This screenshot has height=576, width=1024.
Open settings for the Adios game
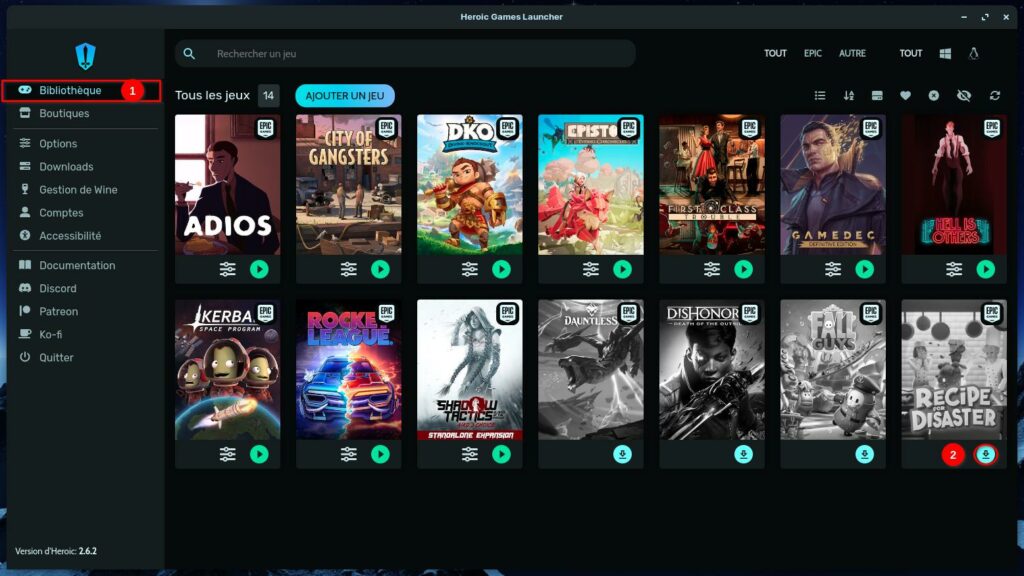click(x=227, y=269)
